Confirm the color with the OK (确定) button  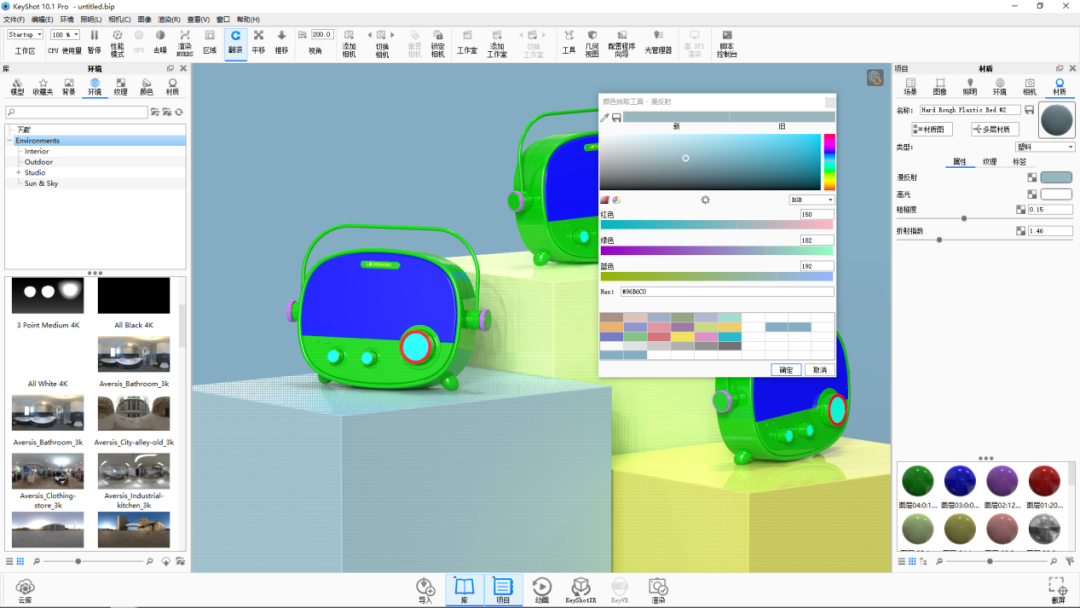pyautogui.click(x=786, y=370)
